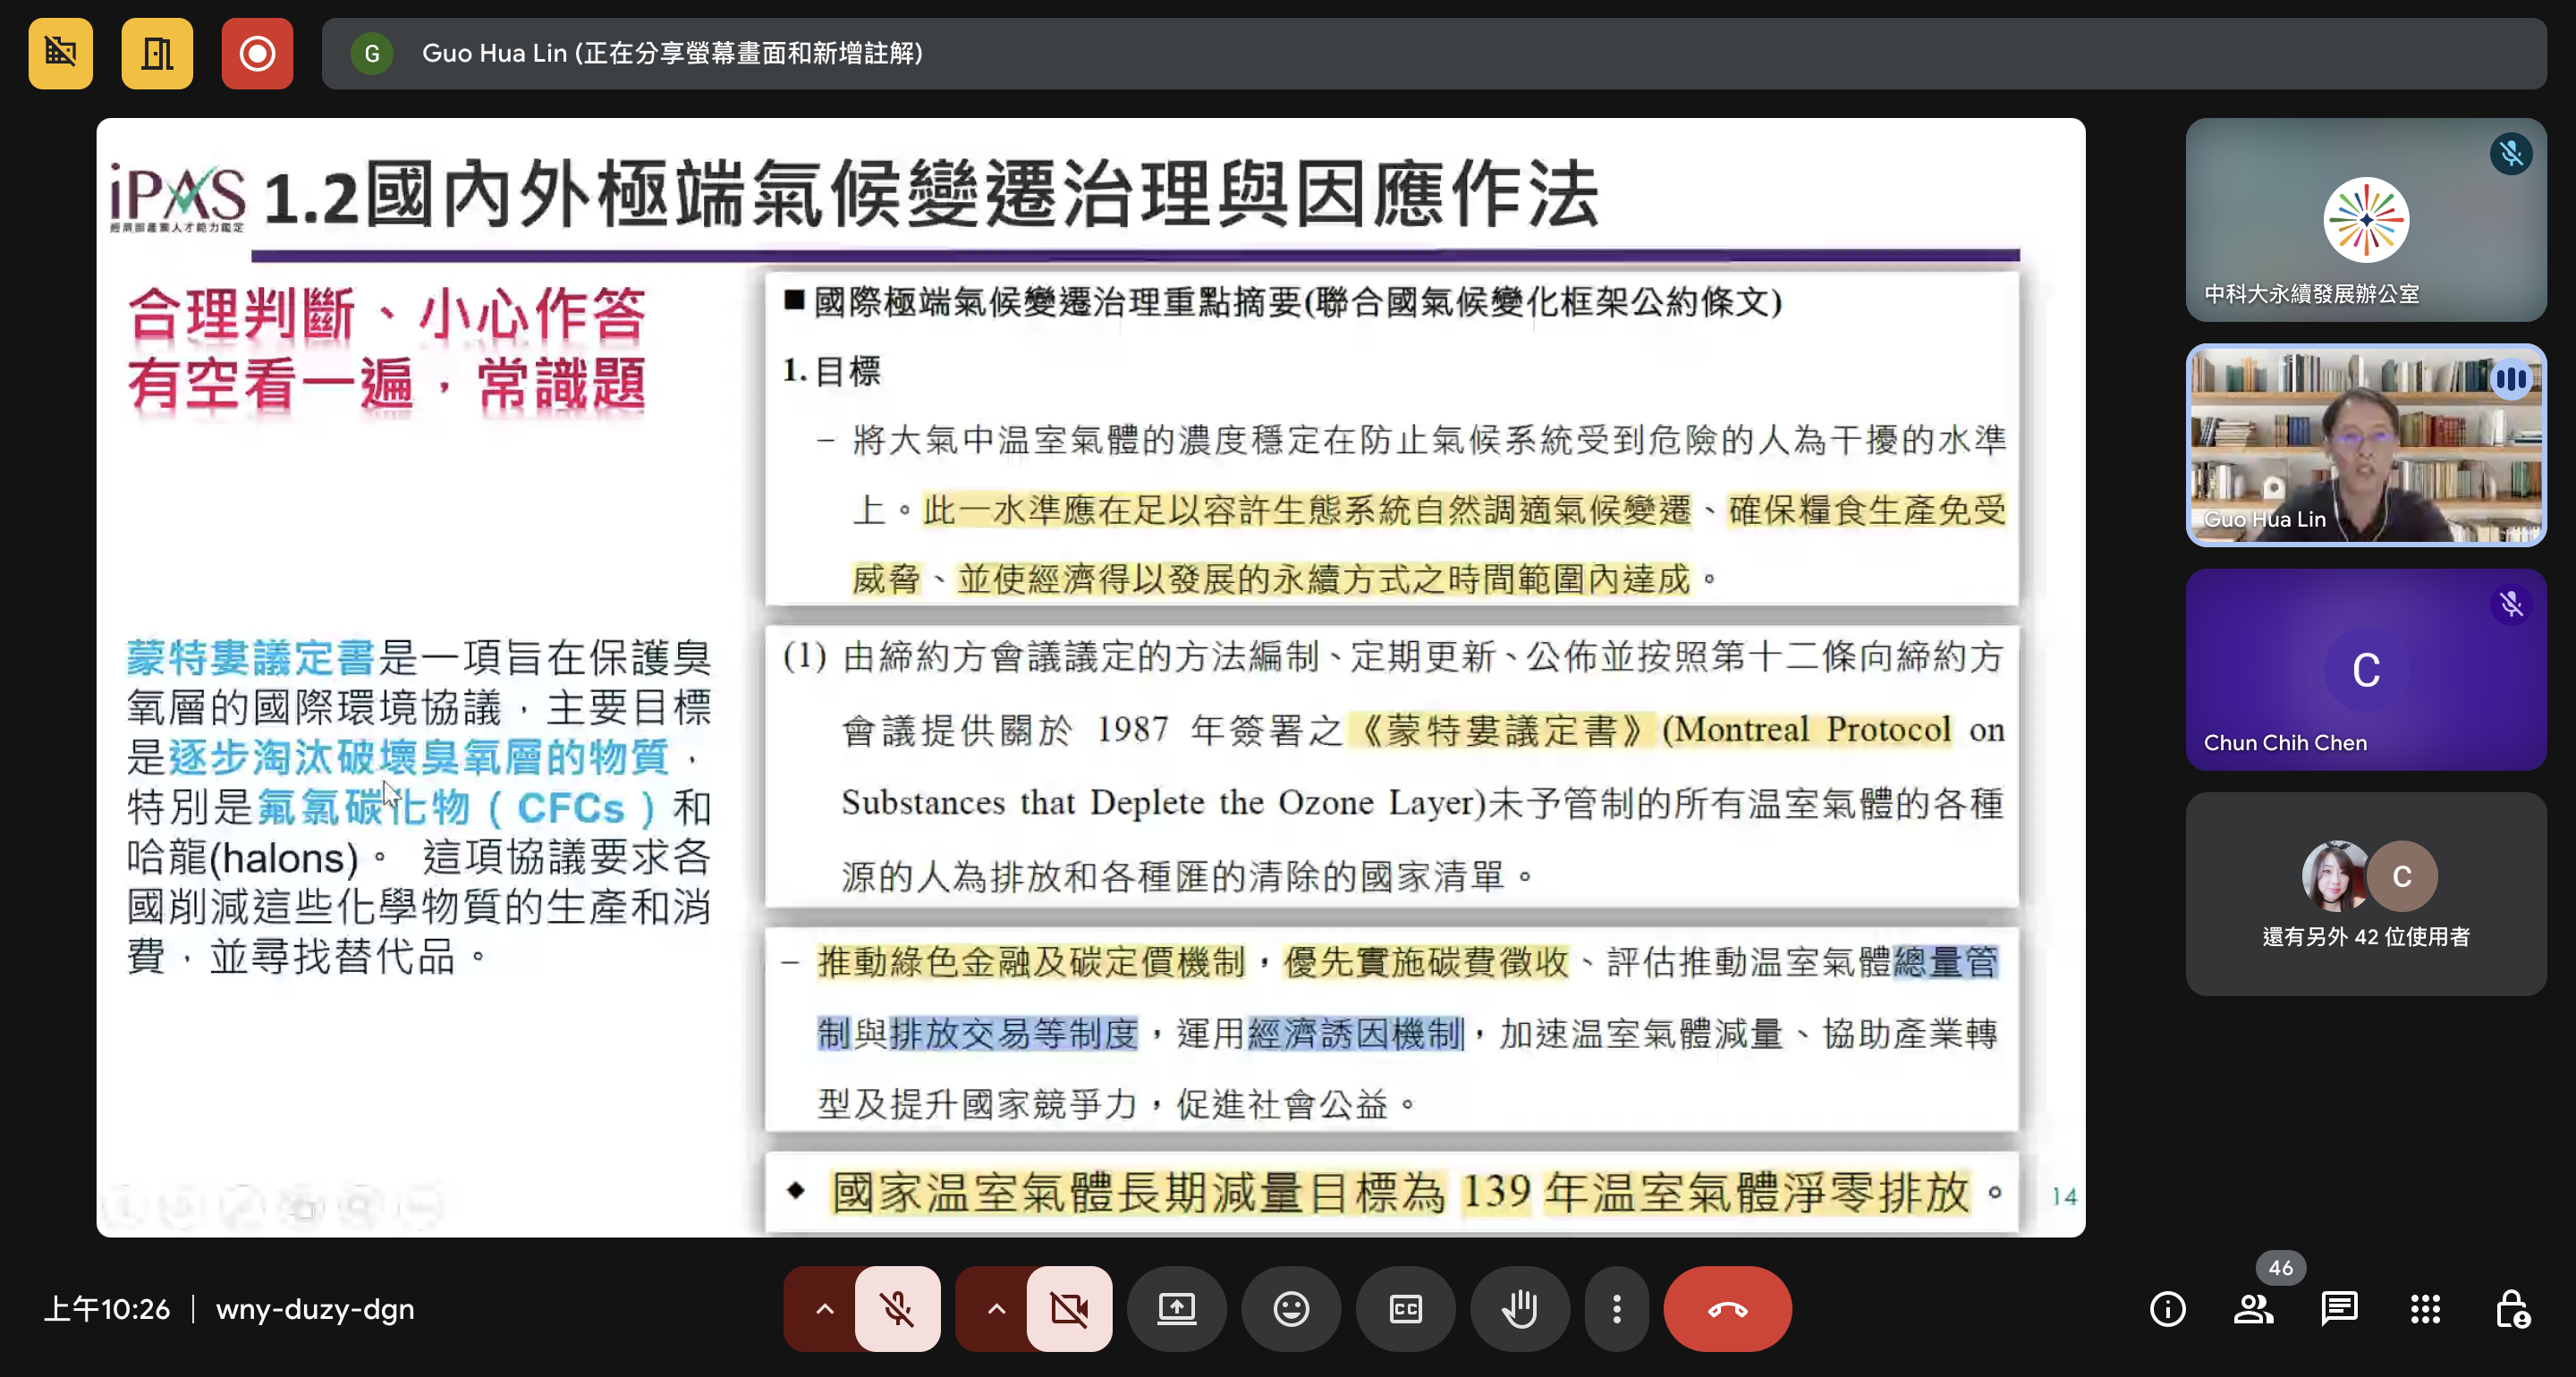Select the Guo Hua Lin video tile
Viewport: 2576px width, 1377px height.
tap(2365, 445)
